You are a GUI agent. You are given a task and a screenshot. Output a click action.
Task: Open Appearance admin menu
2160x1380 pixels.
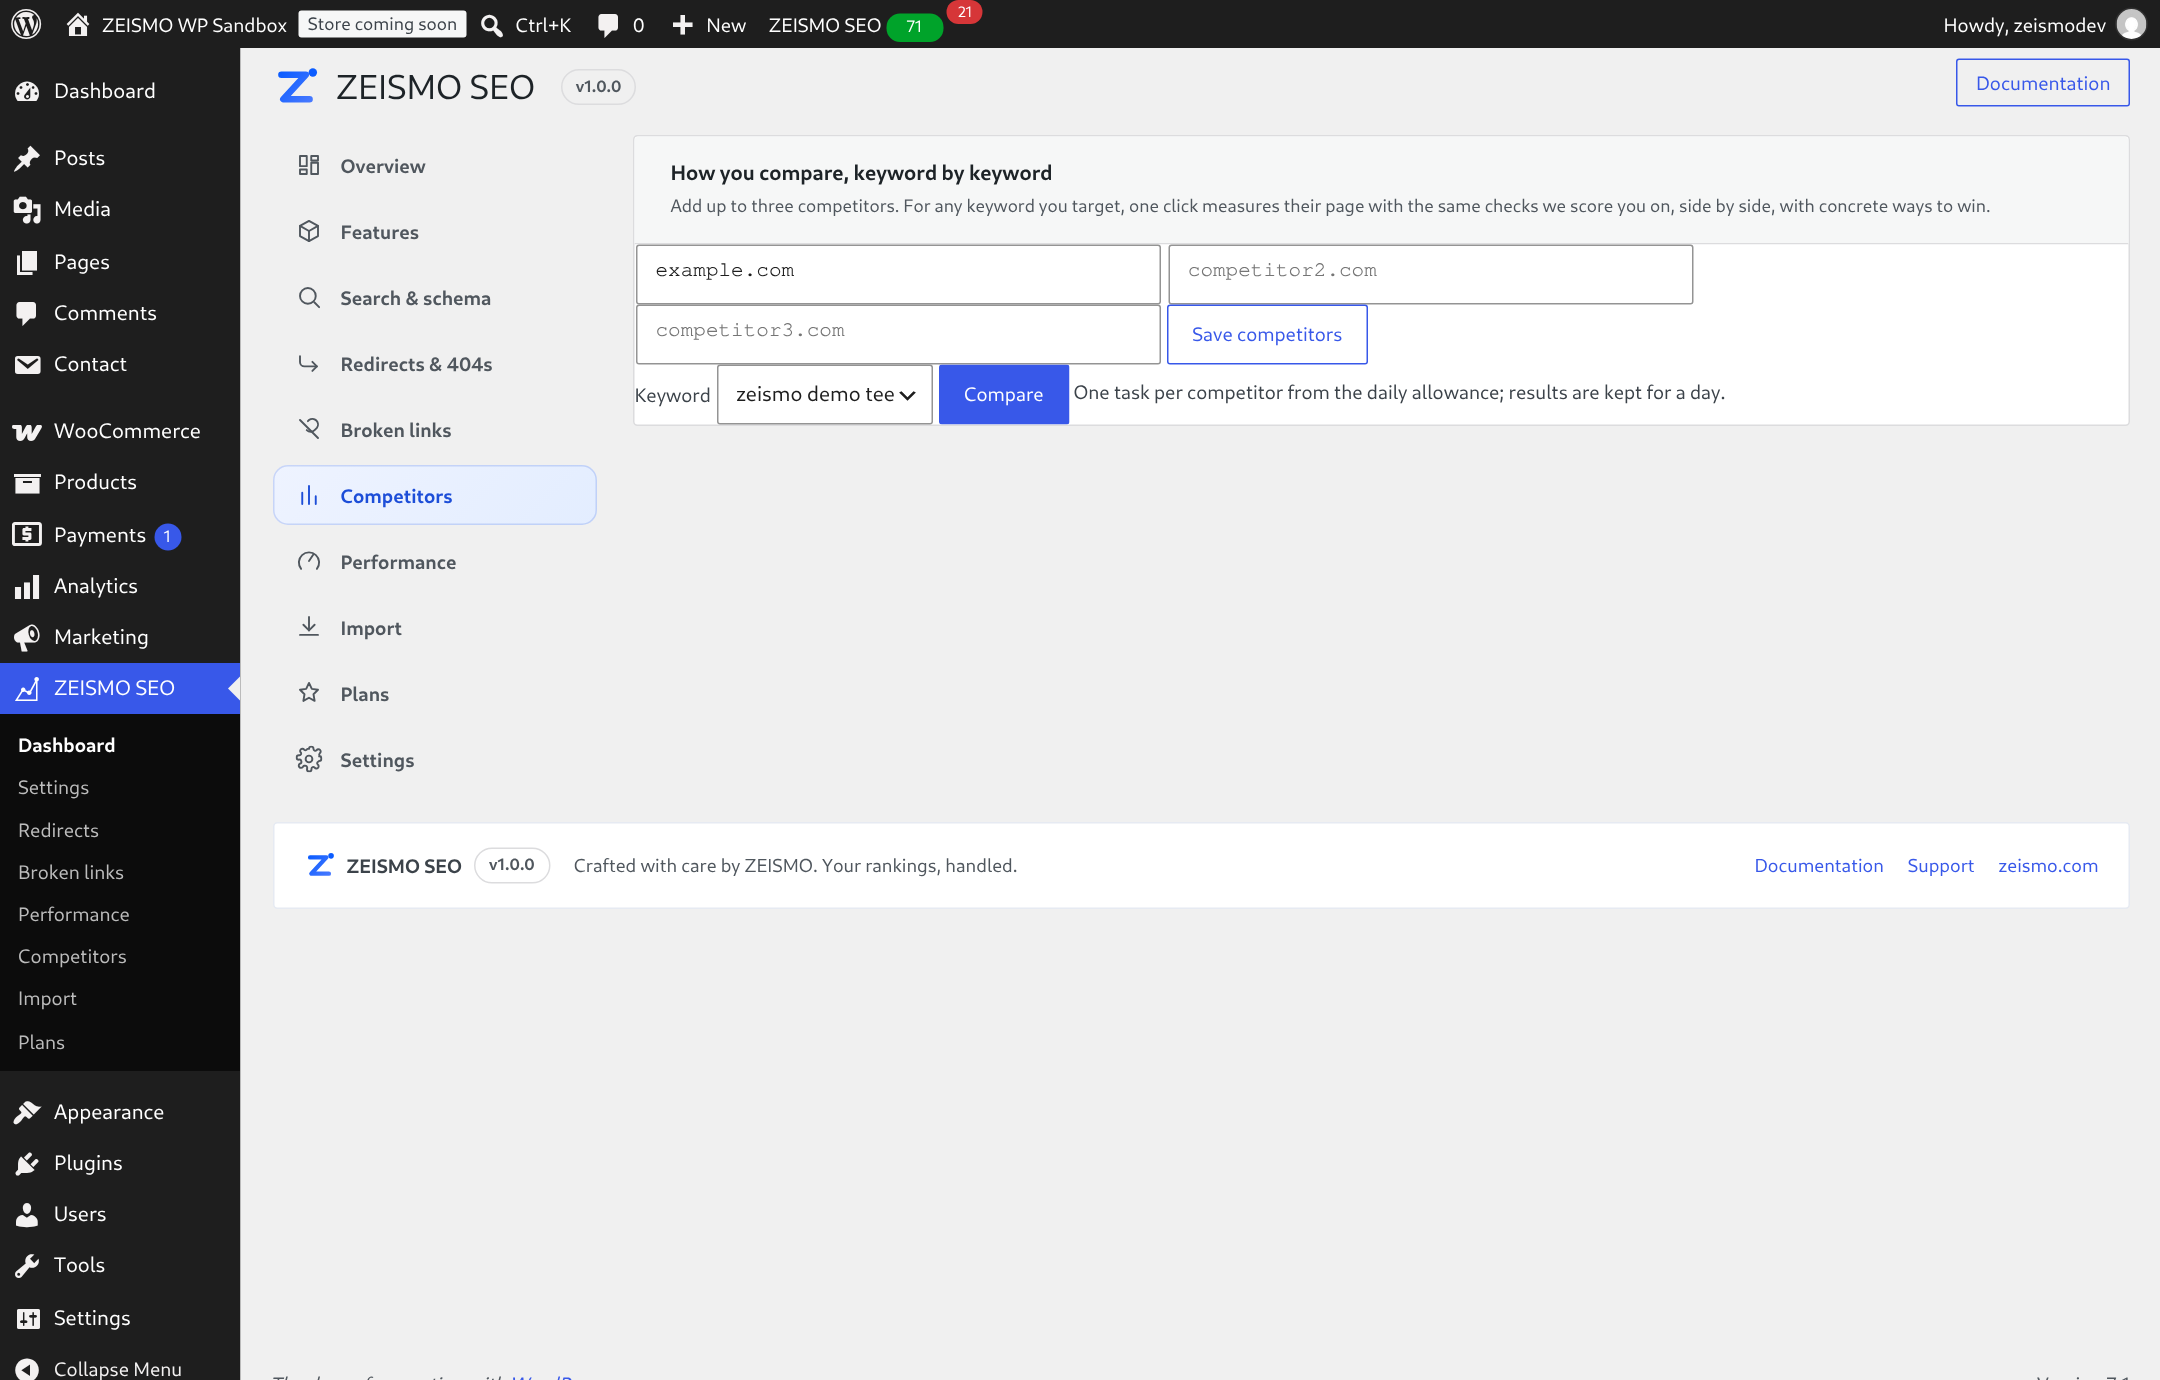pyautogui.click(x=120, y=1112)
